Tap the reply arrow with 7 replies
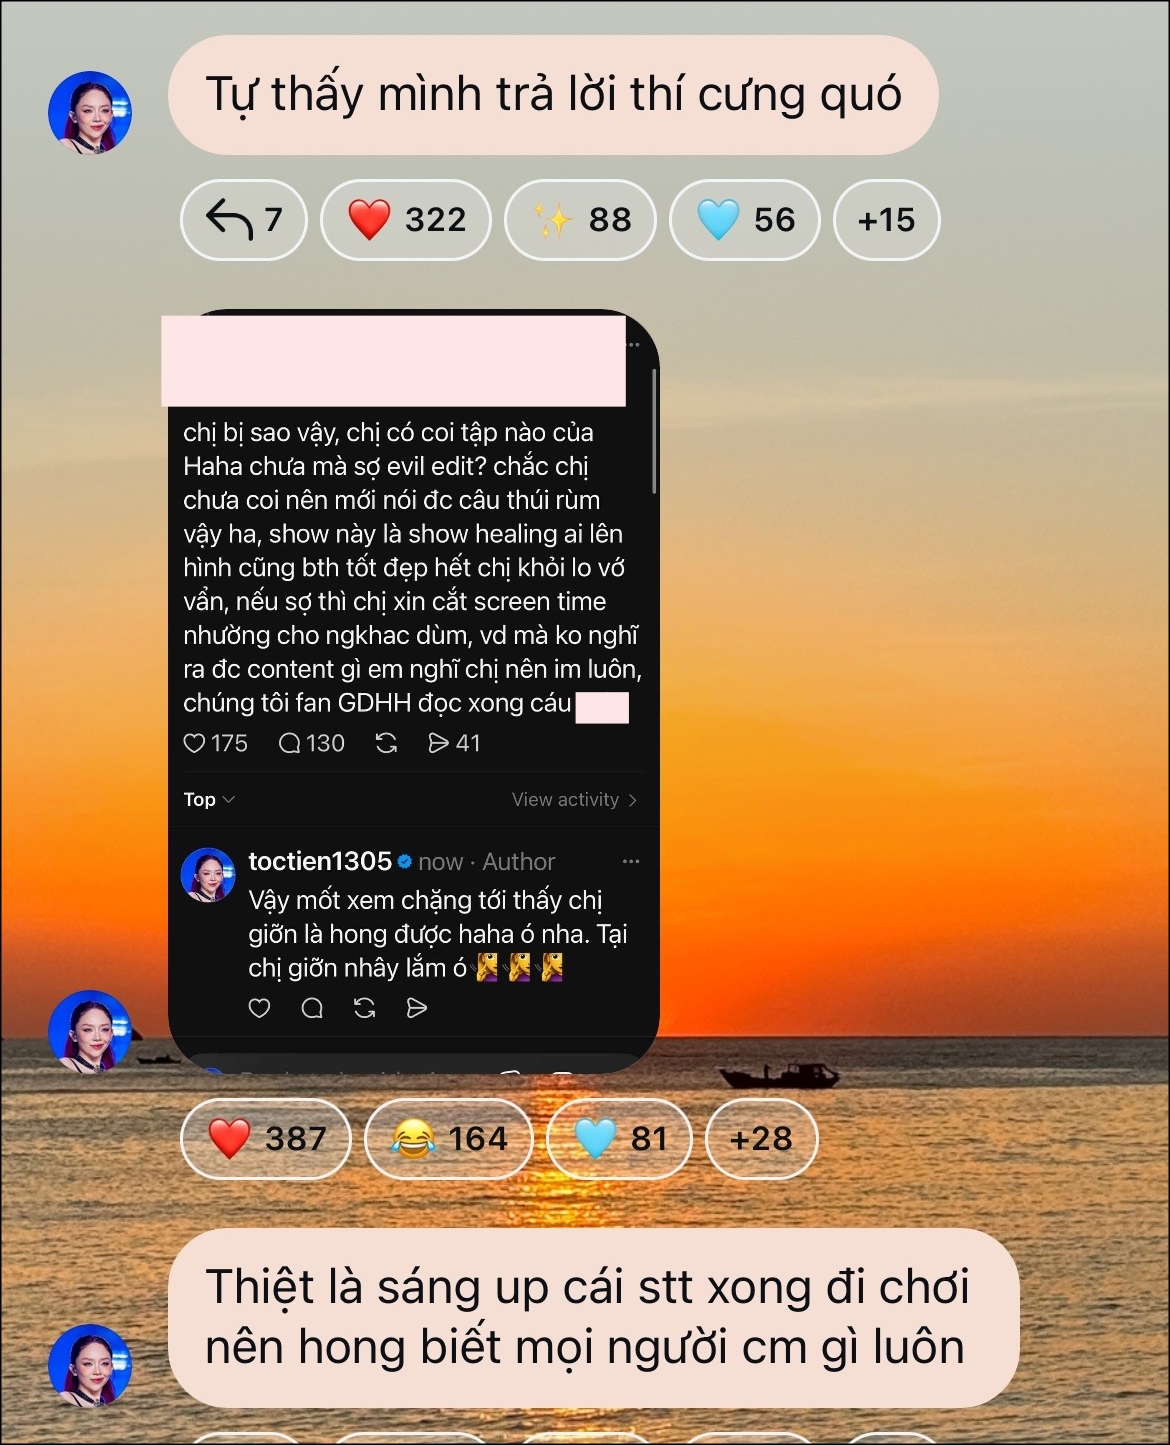Screen dimensions: 1170x1445 pos(243,219)
